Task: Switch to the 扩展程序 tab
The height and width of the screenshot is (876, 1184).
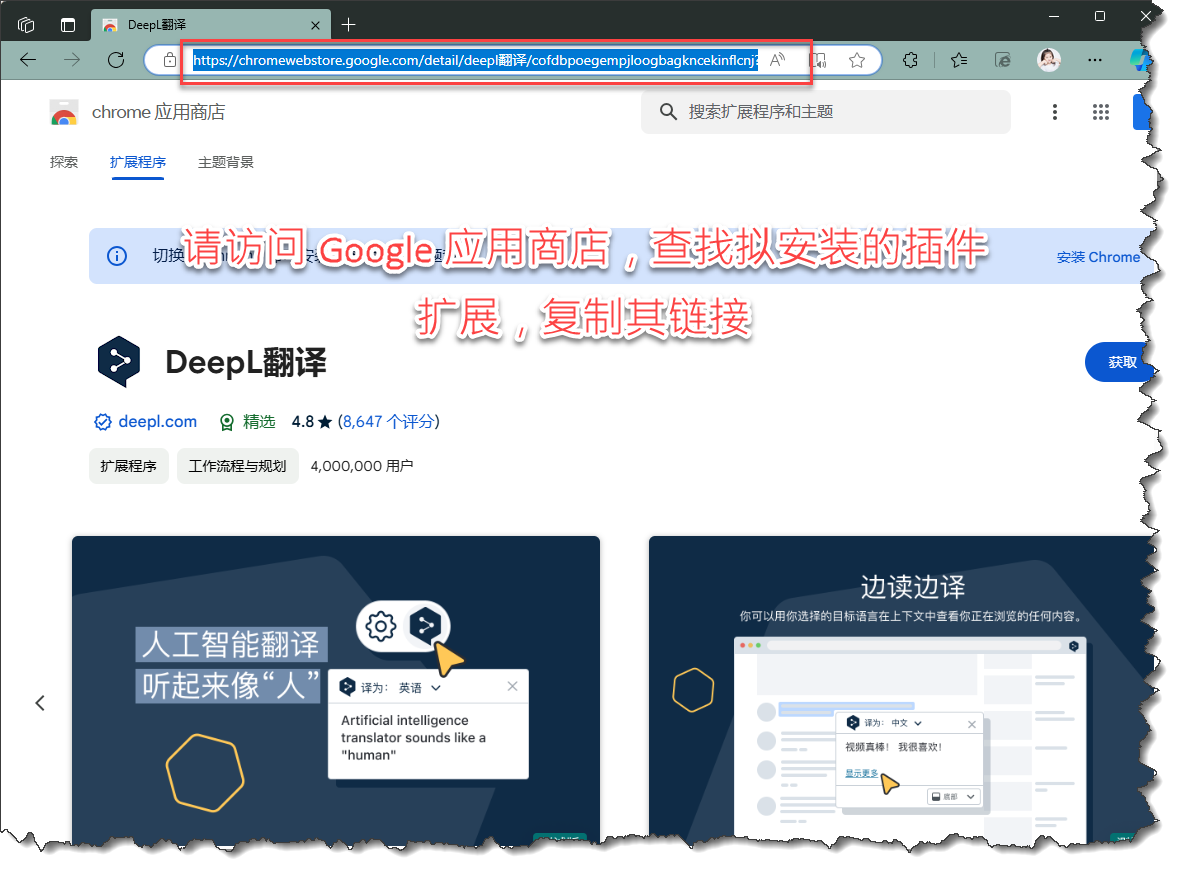Action: point(137,162)
